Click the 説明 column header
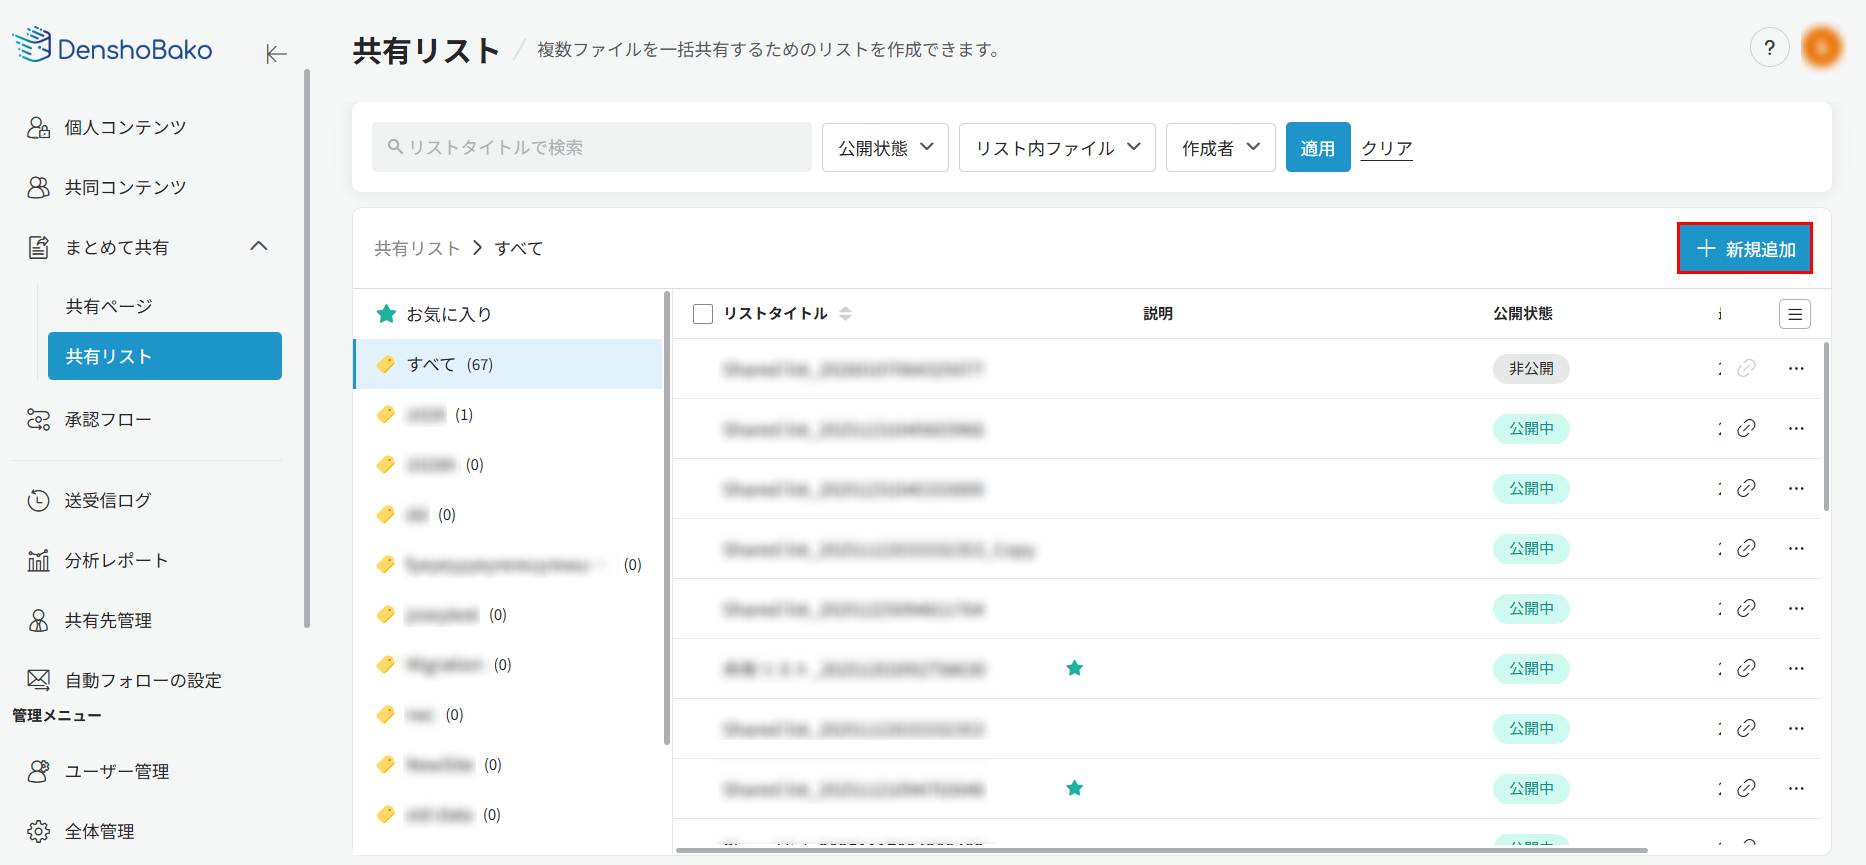Viewport: 1866px width, 865px height. [x=1158, y=313]
